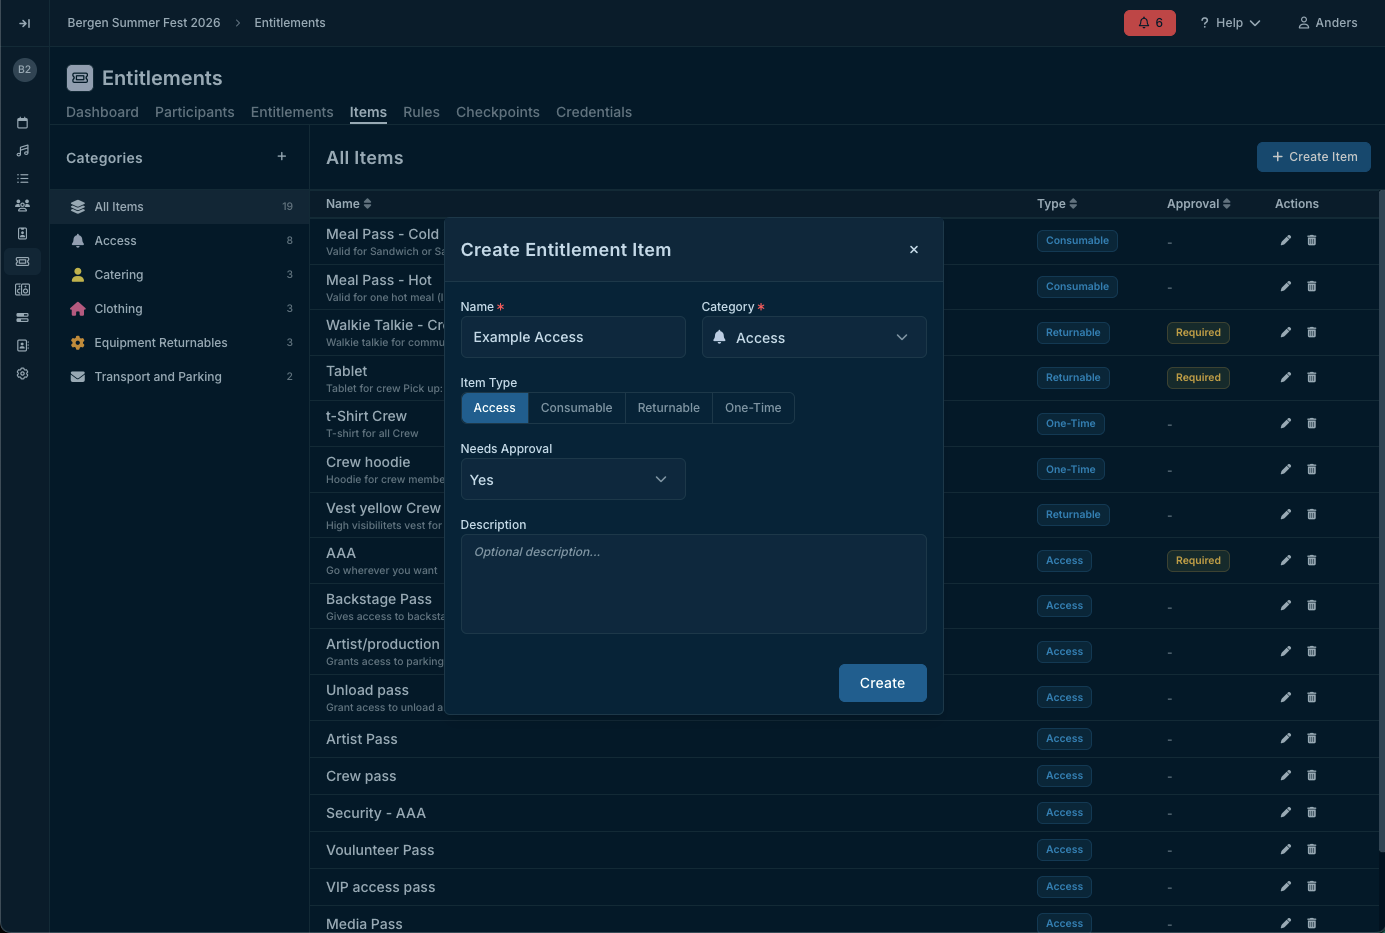Delete the t-Shirt Crew item
This screenshot has width=1385, height=933.
point(1312,423)
